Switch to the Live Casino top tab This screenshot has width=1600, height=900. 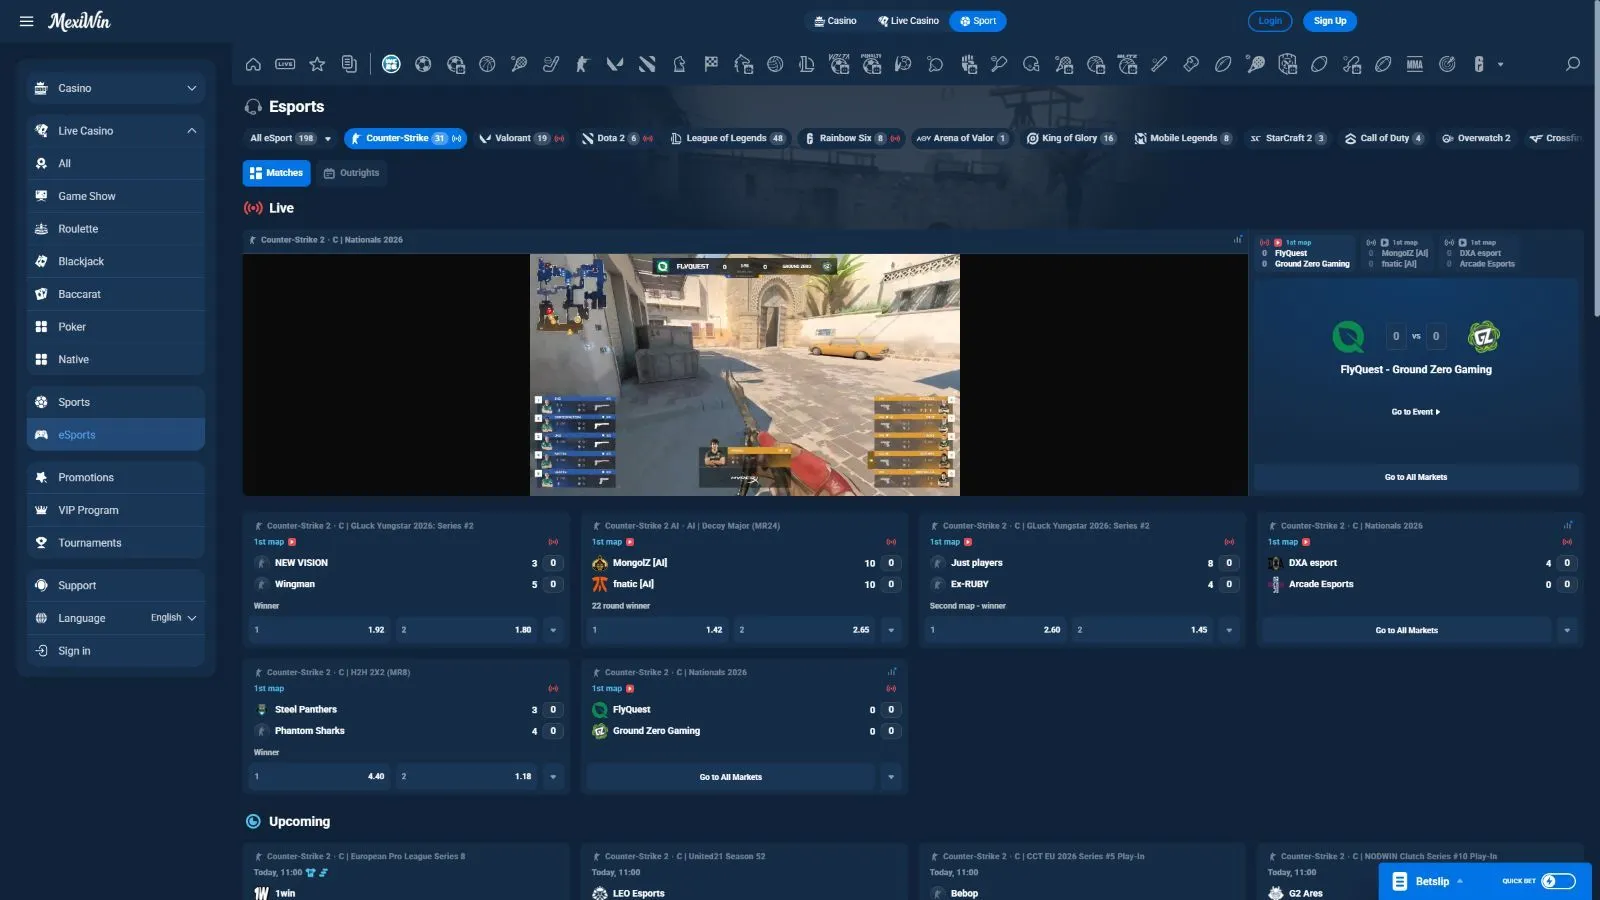tap(908, 21)
